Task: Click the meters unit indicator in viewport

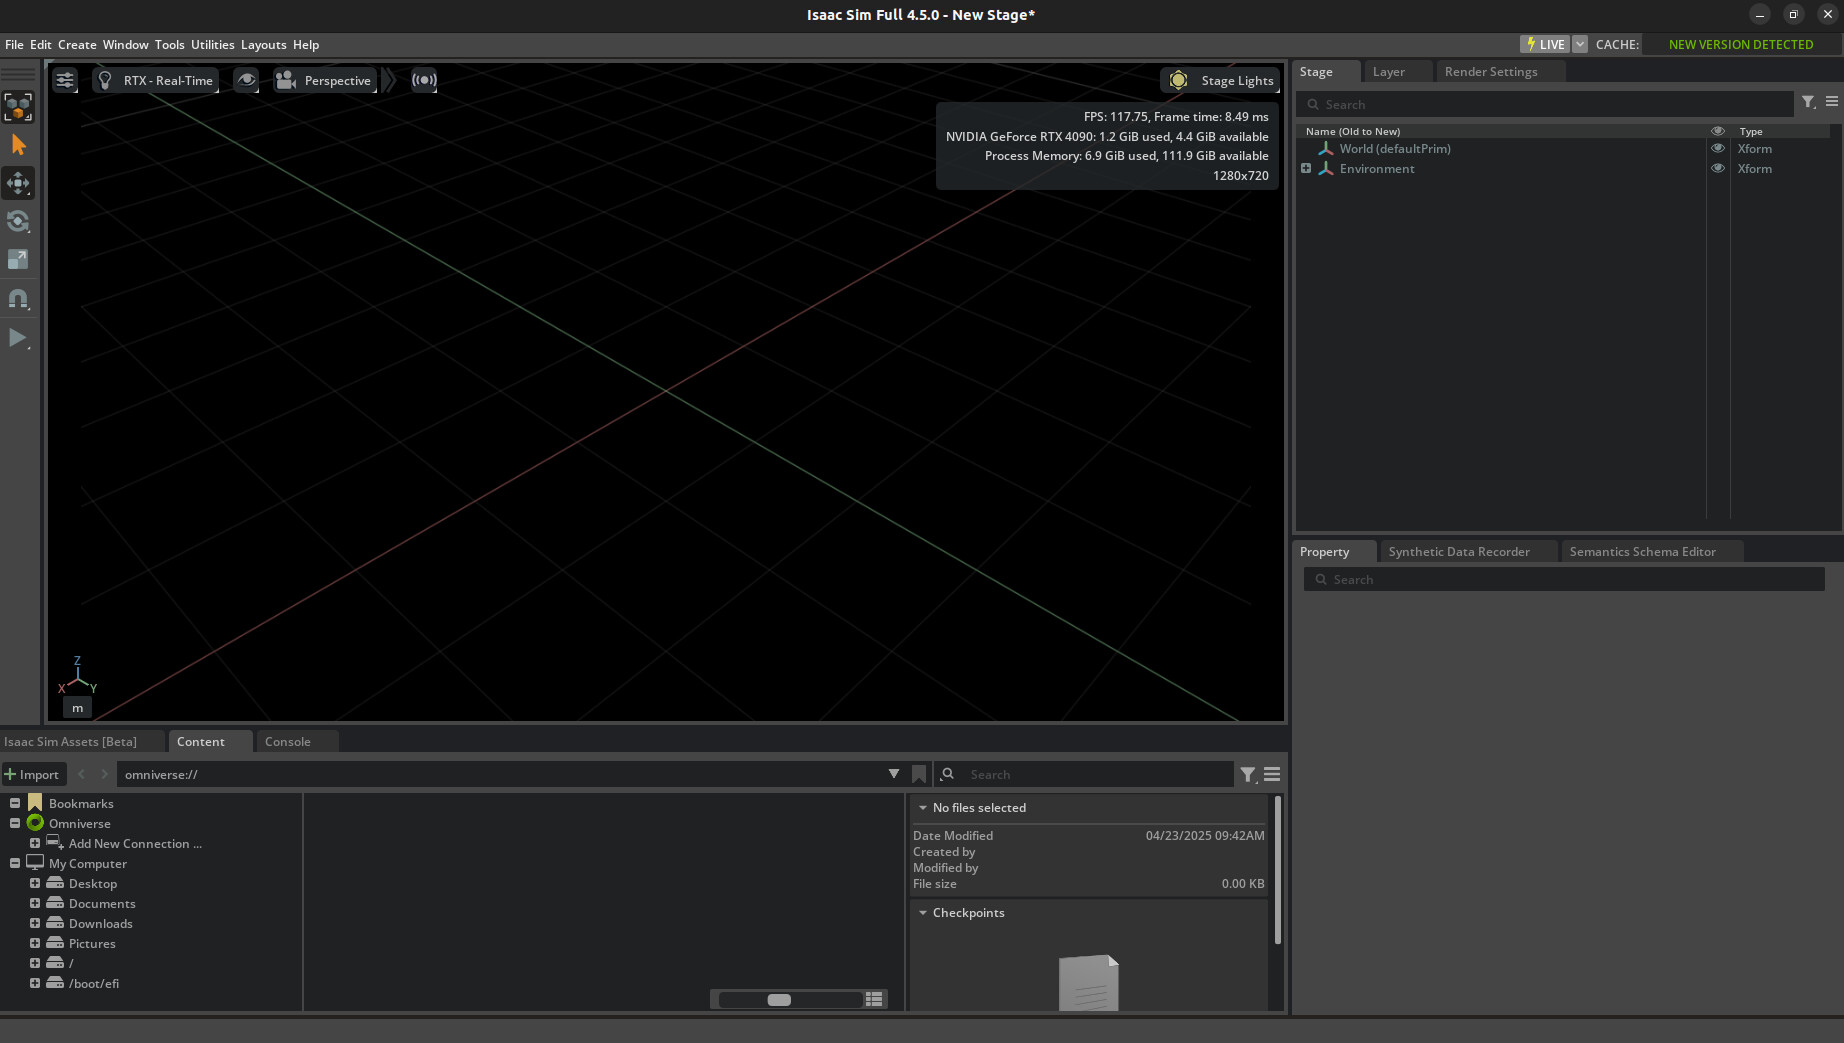Action: [x=77, y=708]
